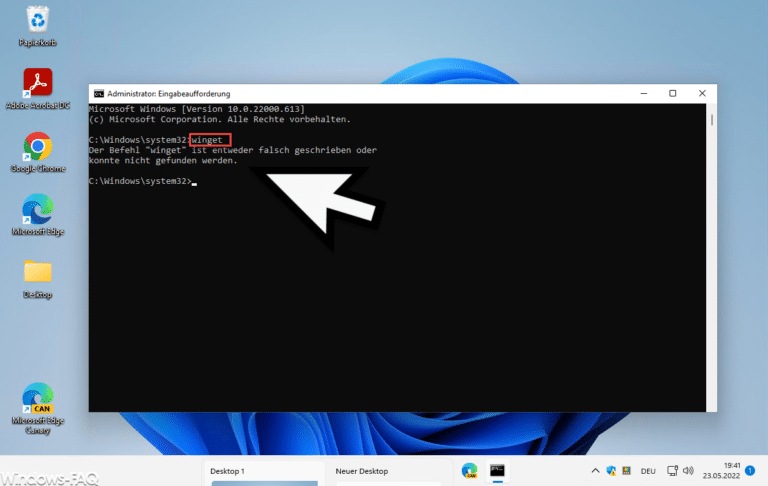Image resolution: width=768 pixels, height=486 pixels.
Task: Open the Windows Security tray icon
Action: (612, 470)
